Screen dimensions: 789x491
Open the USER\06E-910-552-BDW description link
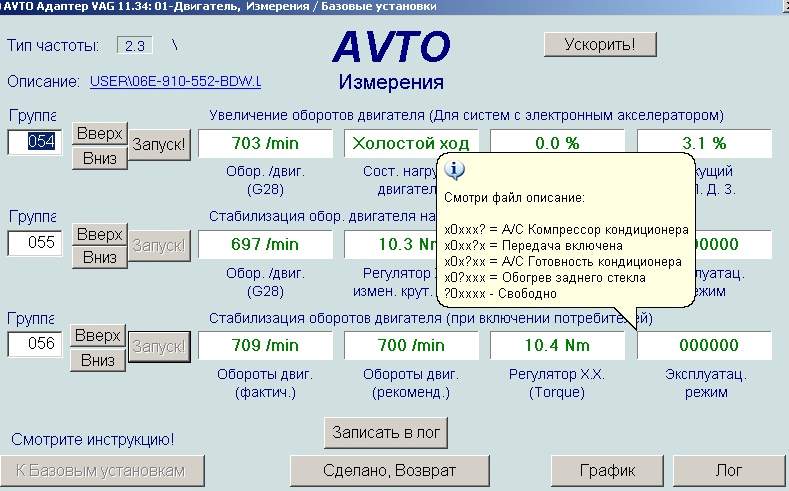pos(175,81)
